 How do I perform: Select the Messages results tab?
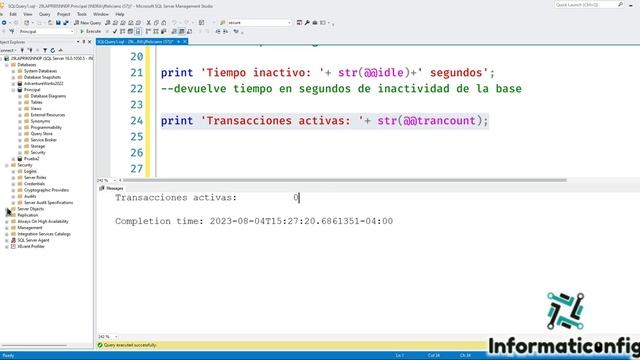(111, 188)
